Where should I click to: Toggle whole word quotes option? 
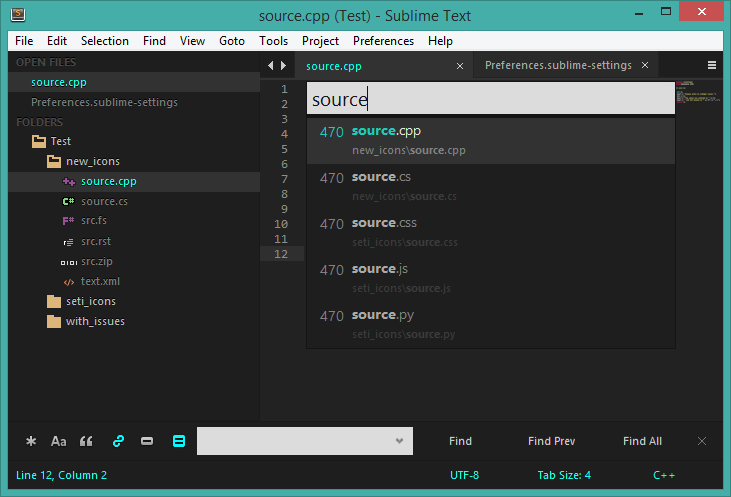[86, 441]
